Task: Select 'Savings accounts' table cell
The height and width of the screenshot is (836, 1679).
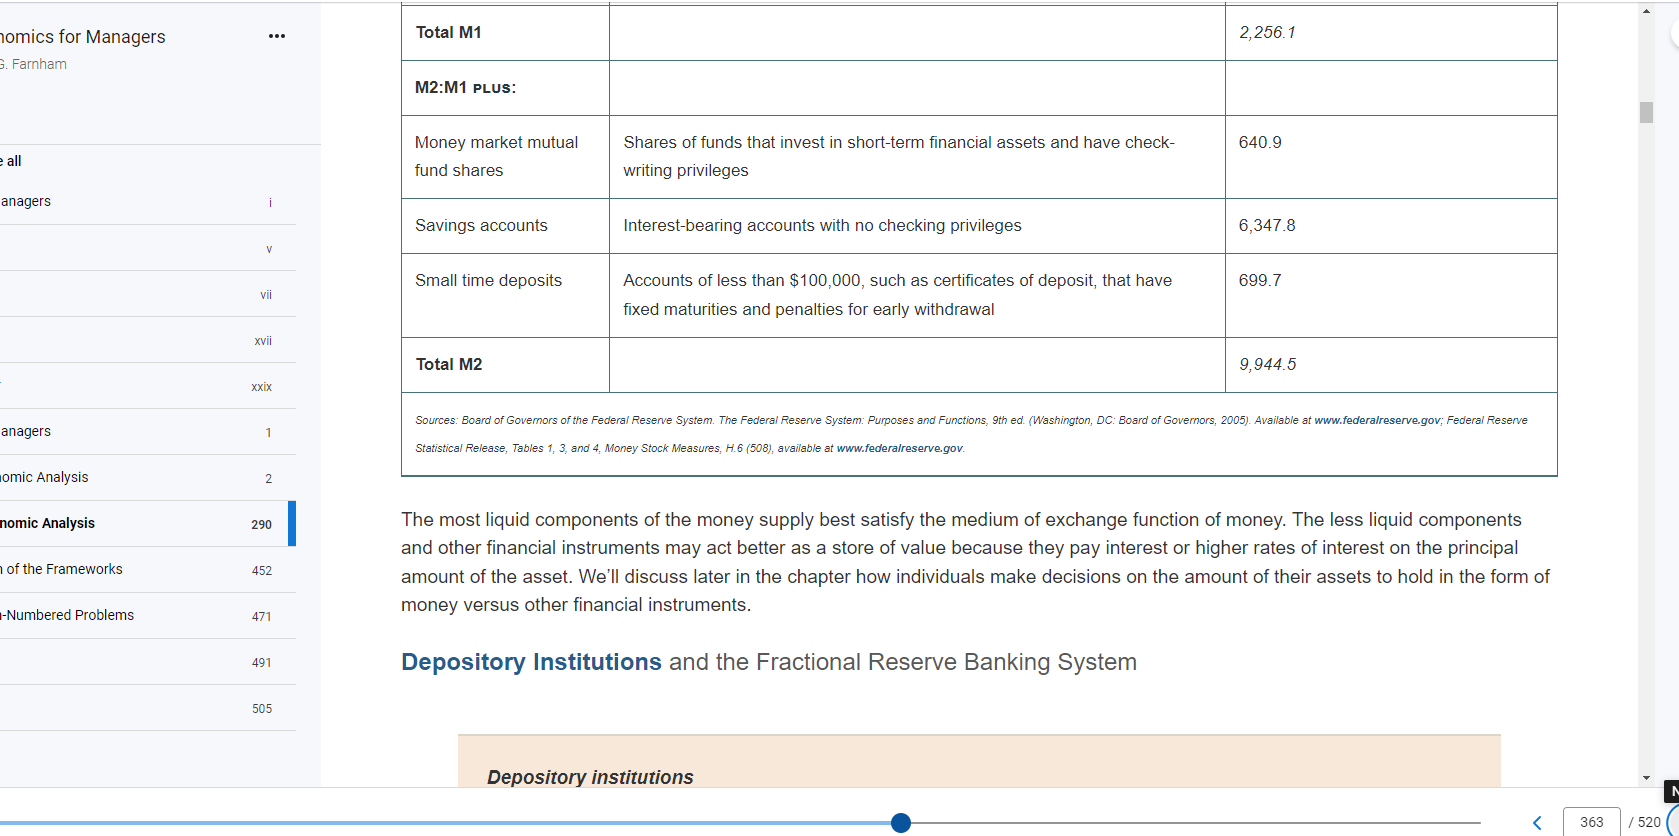Action: pyautogui.click(x=505, y=226)
